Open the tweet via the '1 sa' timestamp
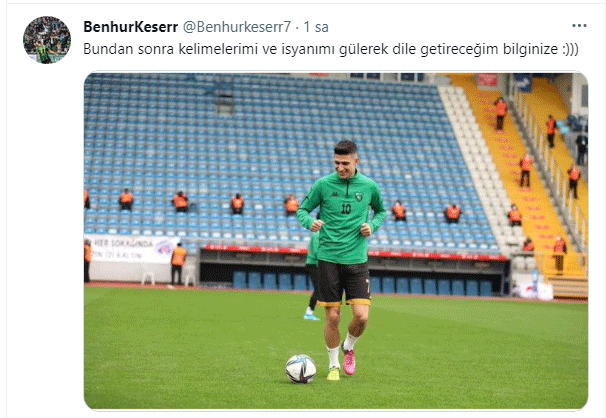 (x=316, y=27)
